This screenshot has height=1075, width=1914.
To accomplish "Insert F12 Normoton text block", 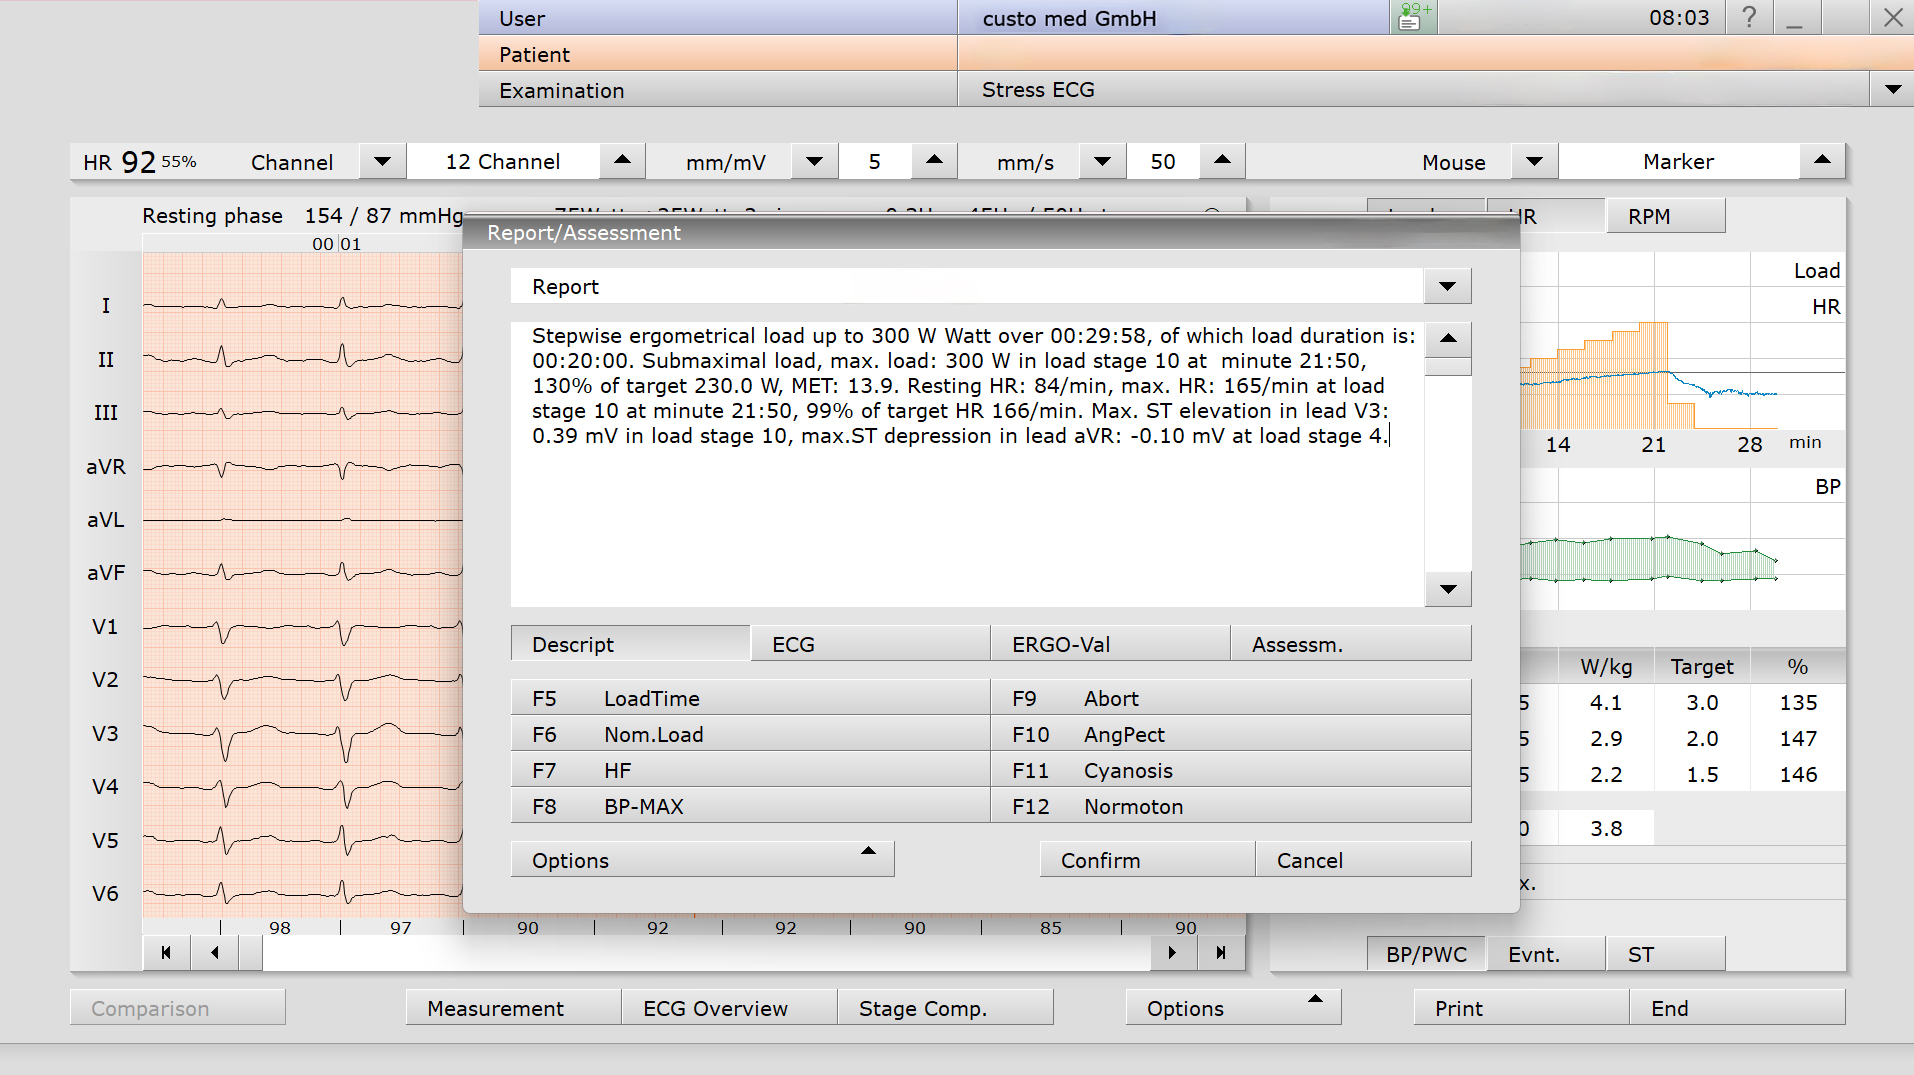I will coord(1231,806).
